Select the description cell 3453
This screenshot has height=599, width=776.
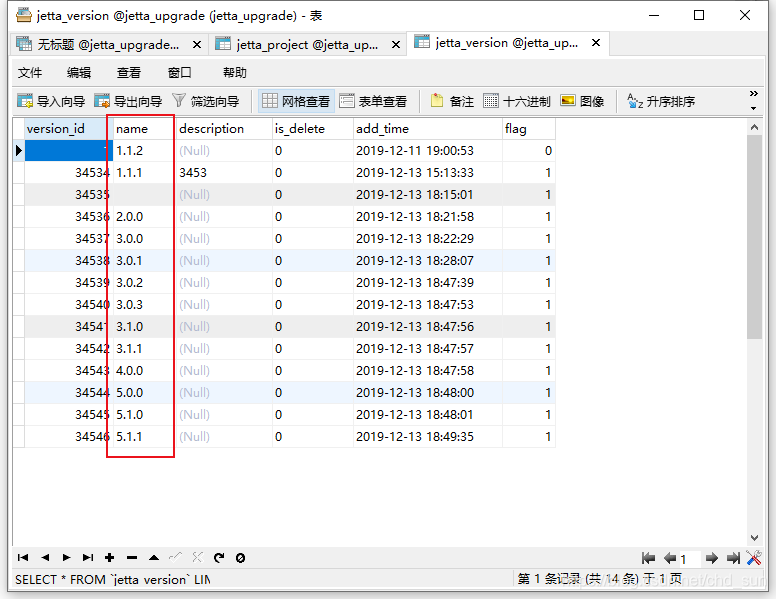224,173
